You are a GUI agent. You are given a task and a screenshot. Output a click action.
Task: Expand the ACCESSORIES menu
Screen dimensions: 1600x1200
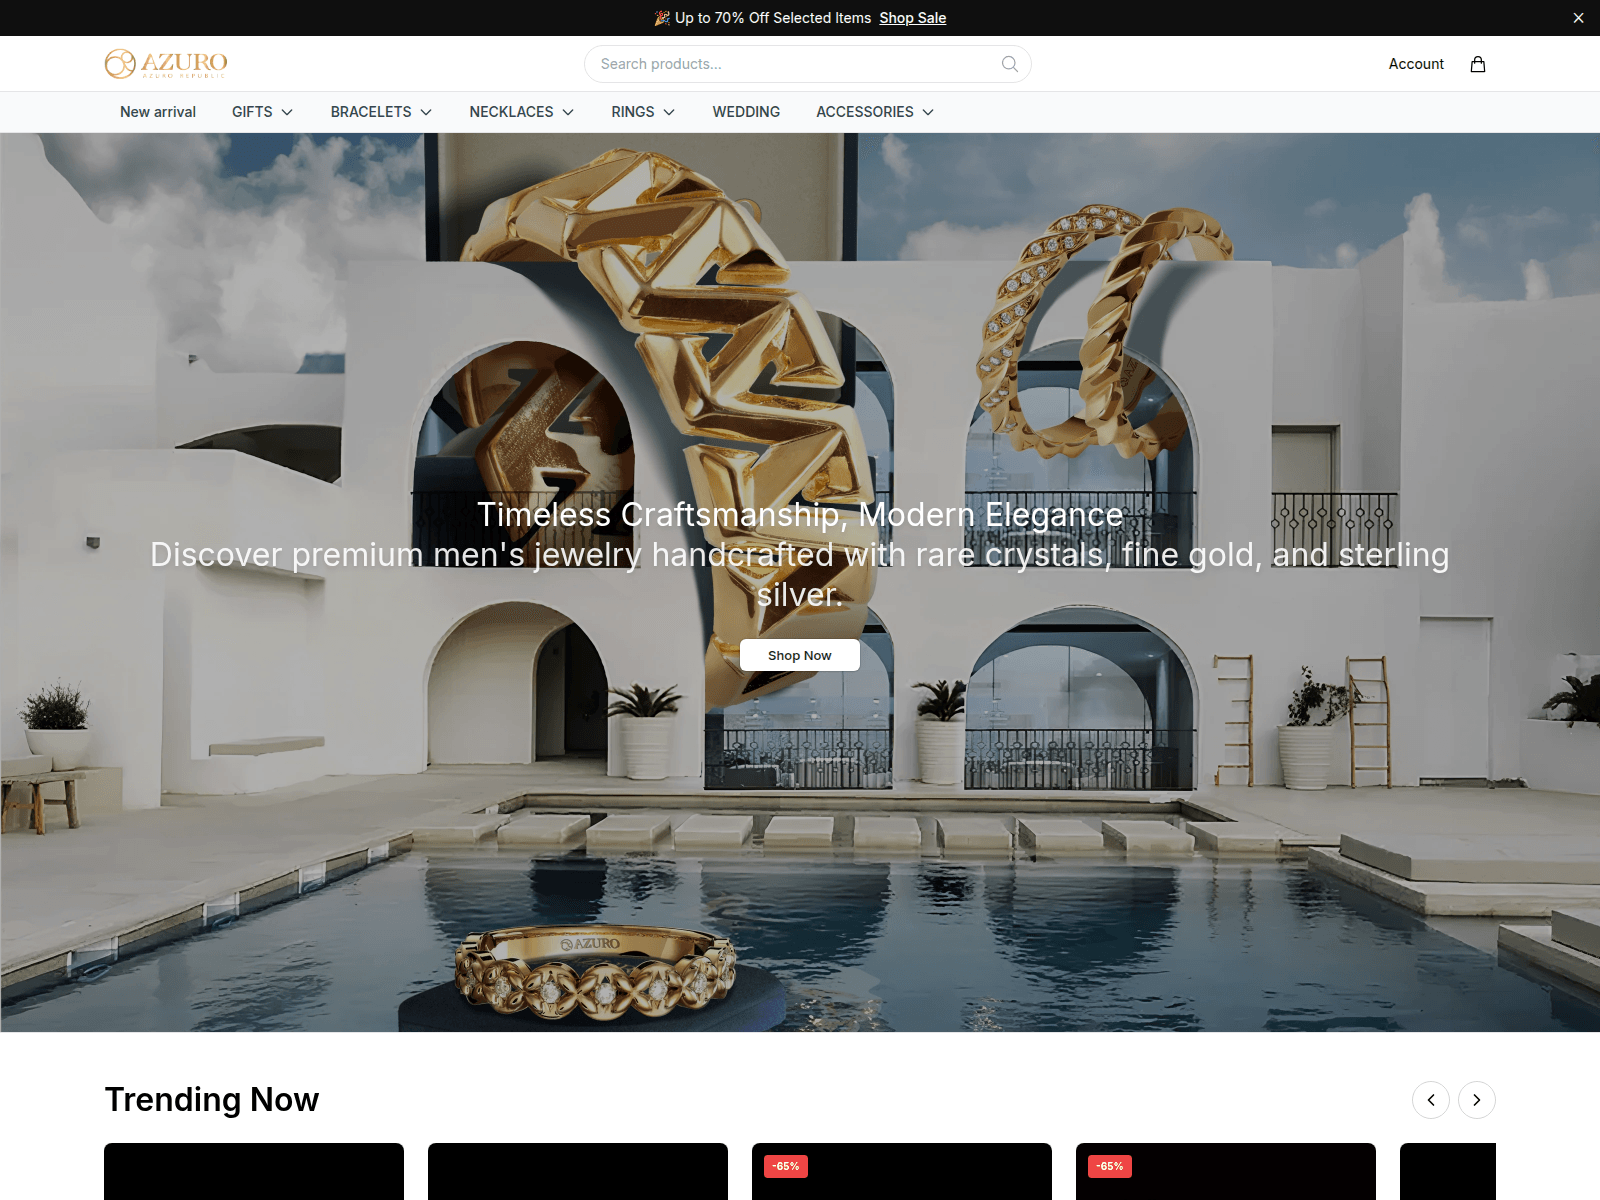pyautogui.click(x=875, y=112)
